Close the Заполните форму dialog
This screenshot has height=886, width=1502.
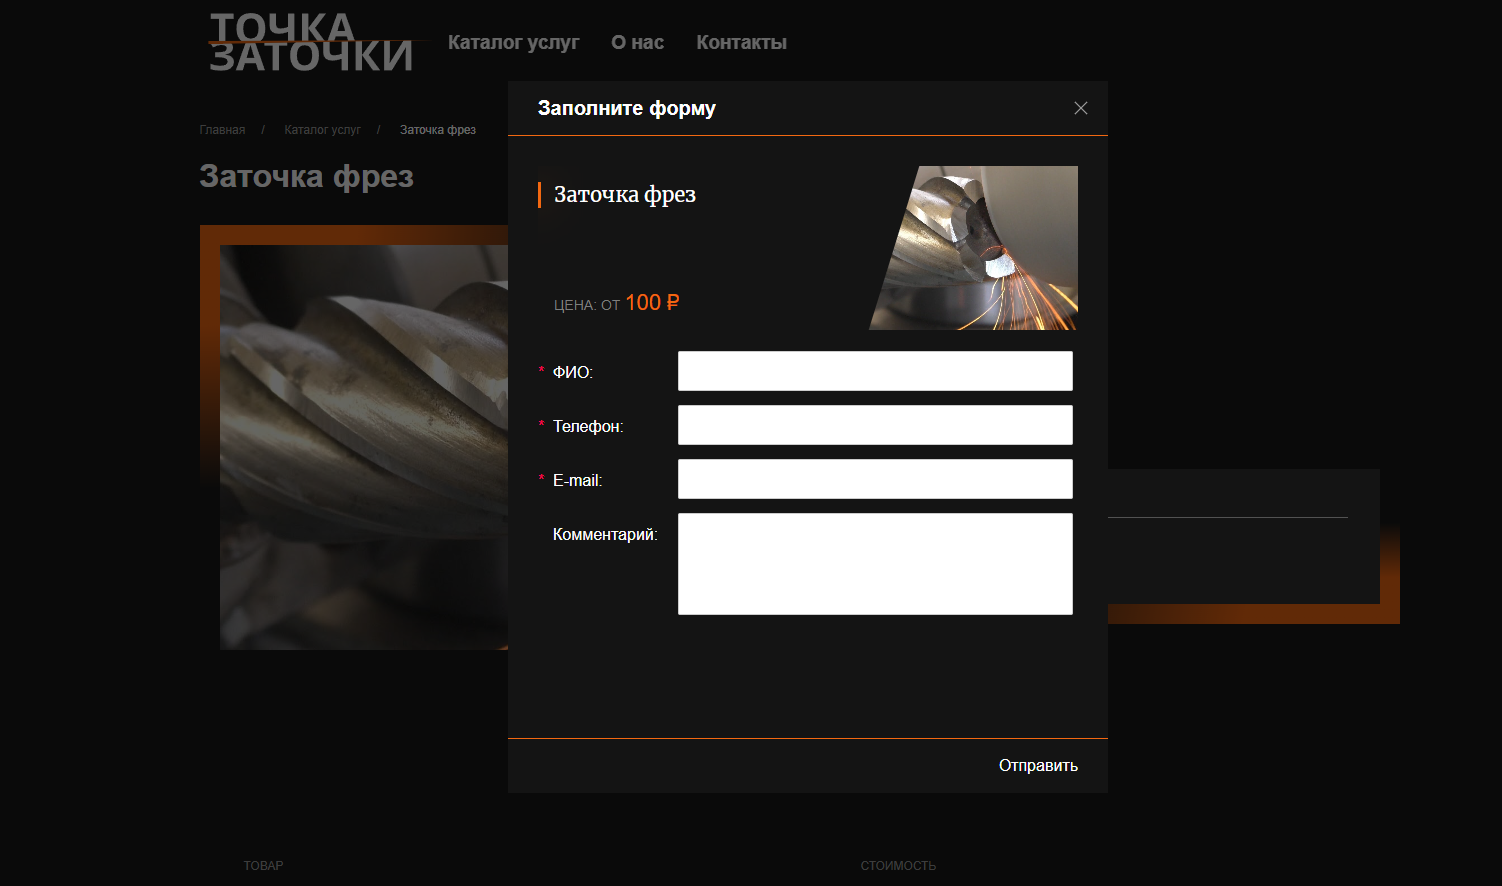(1081, 108)
